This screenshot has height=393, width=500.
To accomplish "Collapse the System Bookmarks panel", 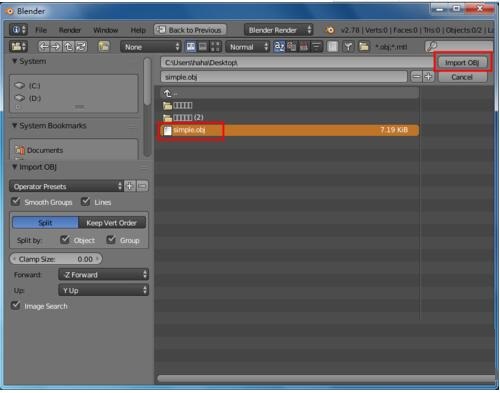I will tap(15, 125).
